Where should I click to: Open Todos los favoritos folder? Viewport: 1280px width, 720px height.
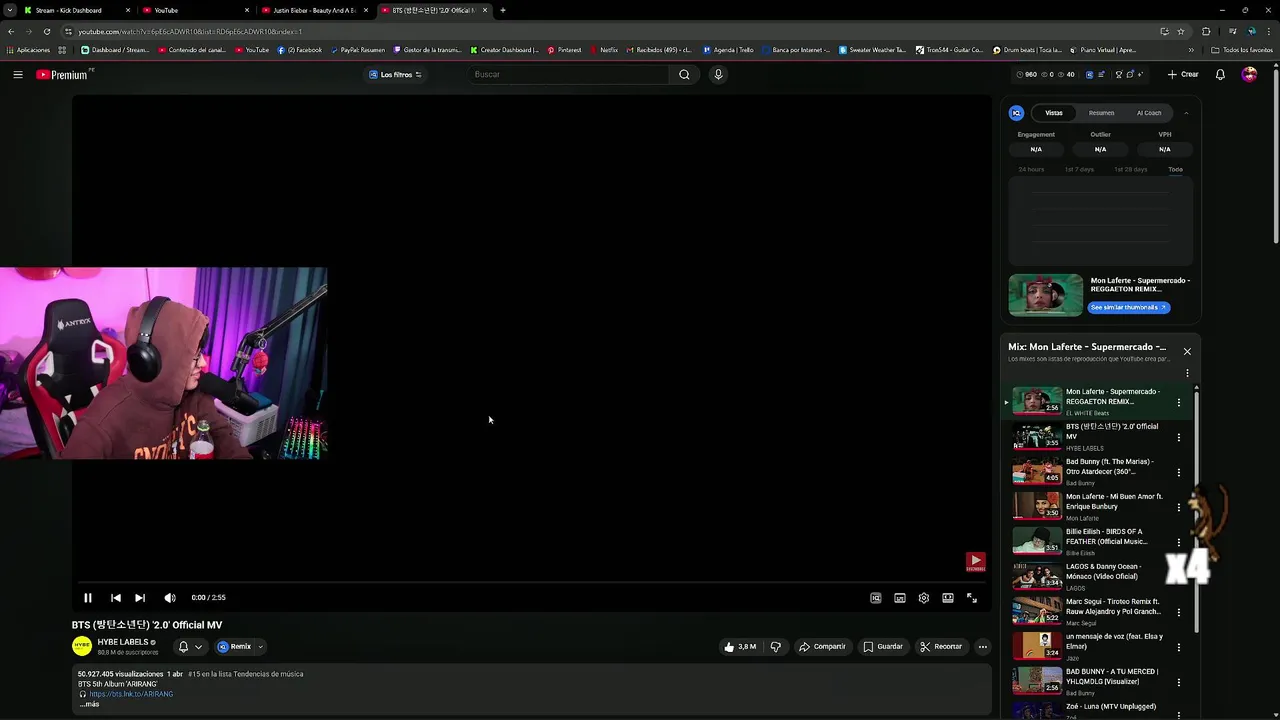click(x=1241, y=50)
